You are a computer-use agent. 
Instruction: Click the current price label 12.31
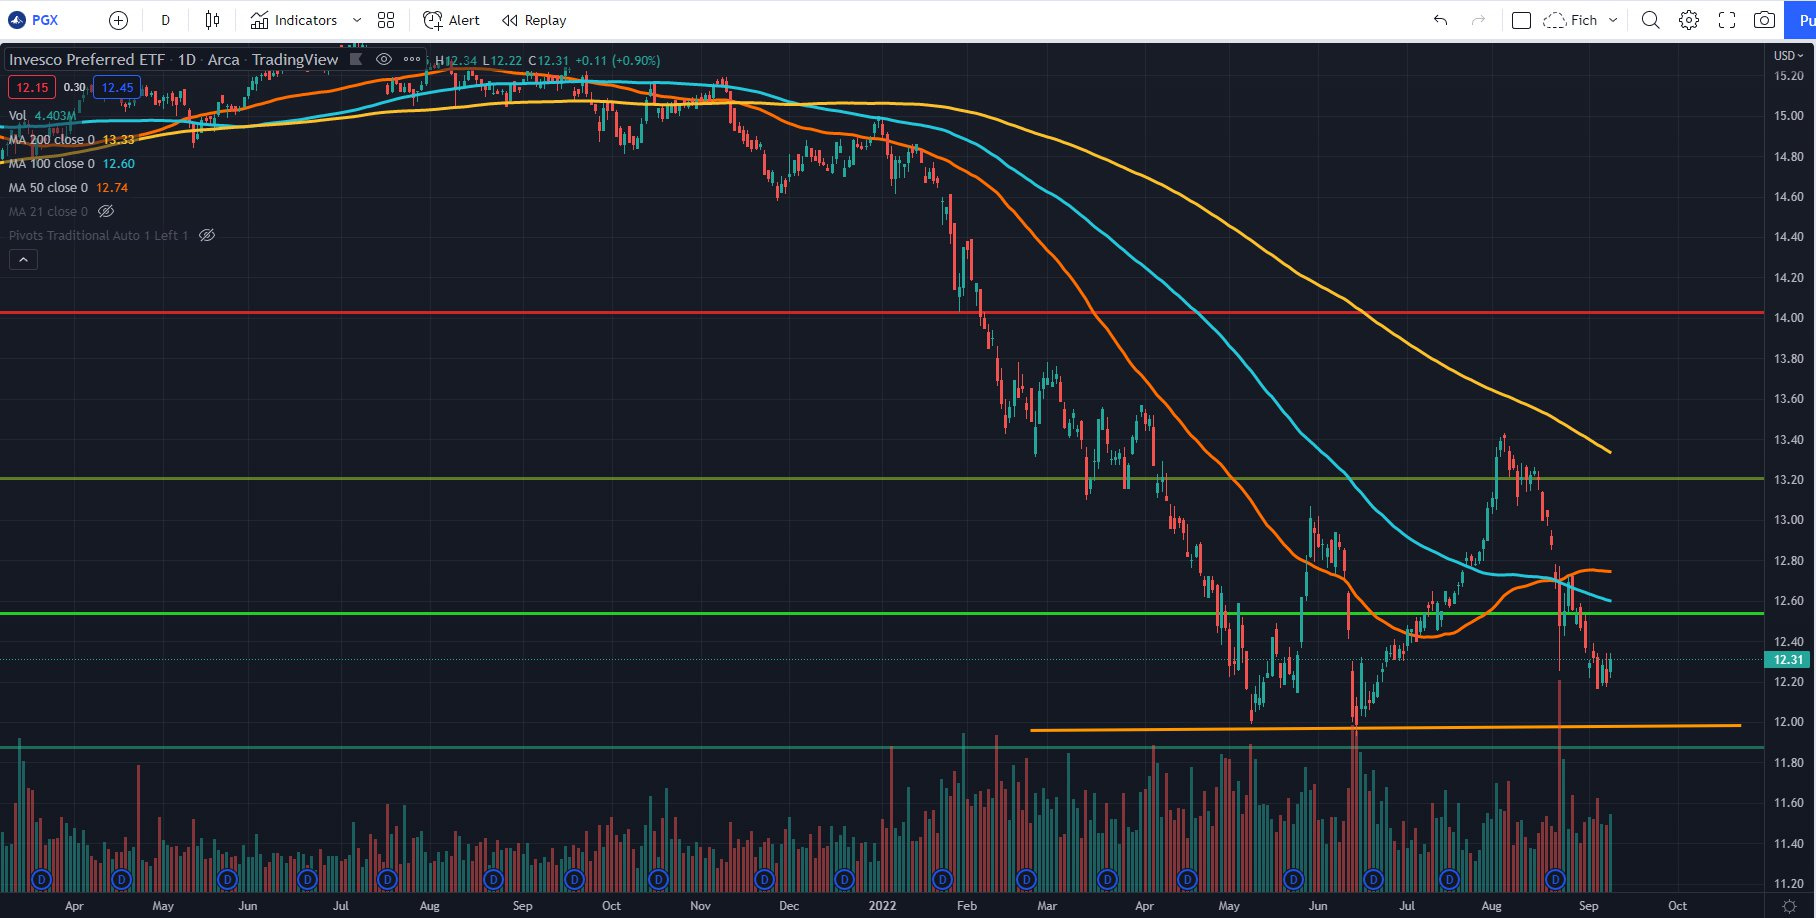1788,659
